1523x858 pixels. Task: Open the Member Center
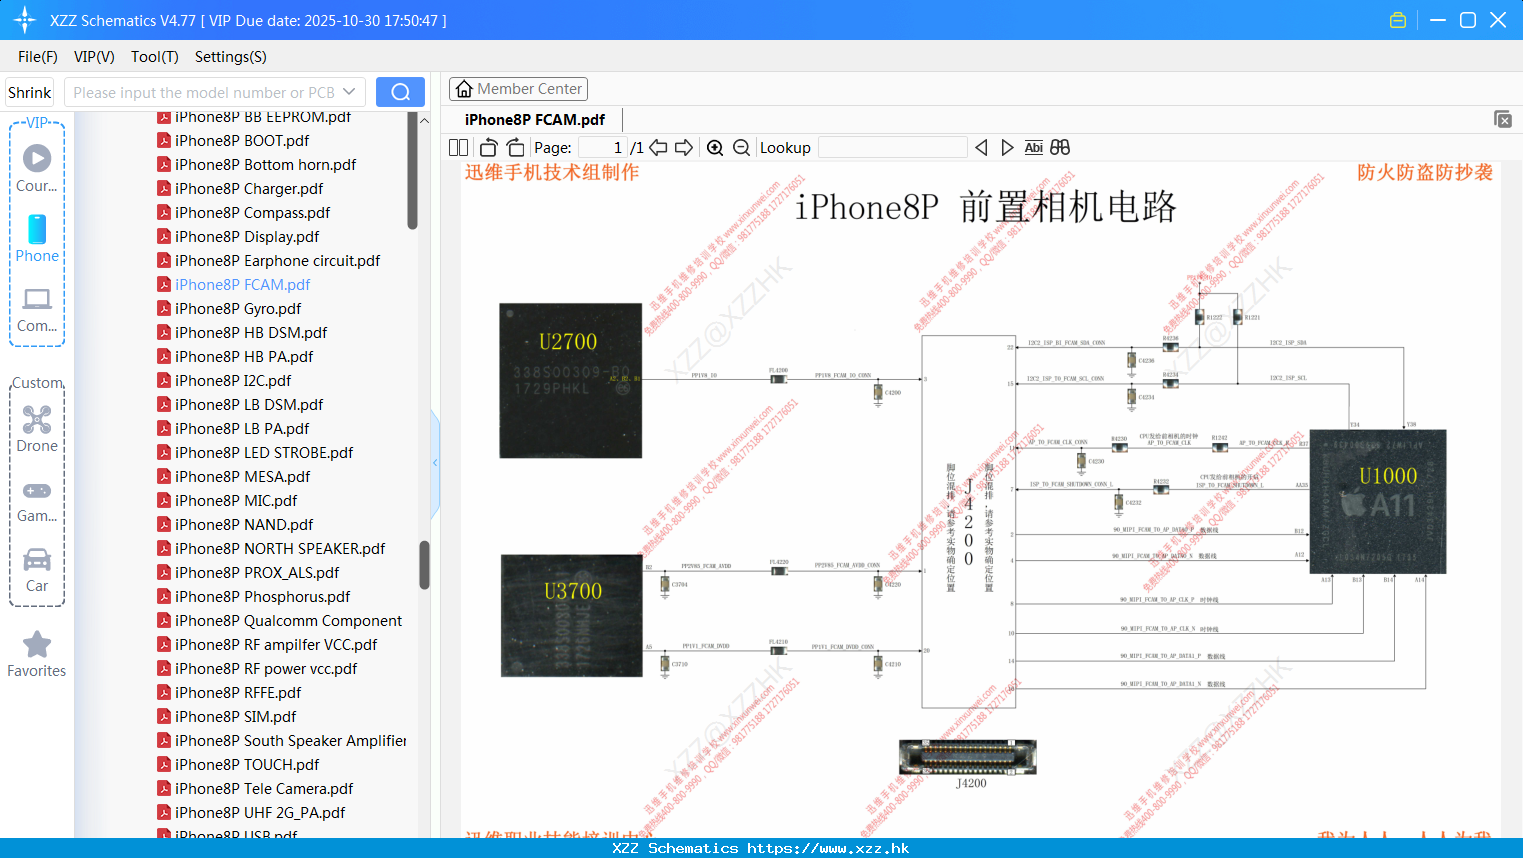pos(518,89)
